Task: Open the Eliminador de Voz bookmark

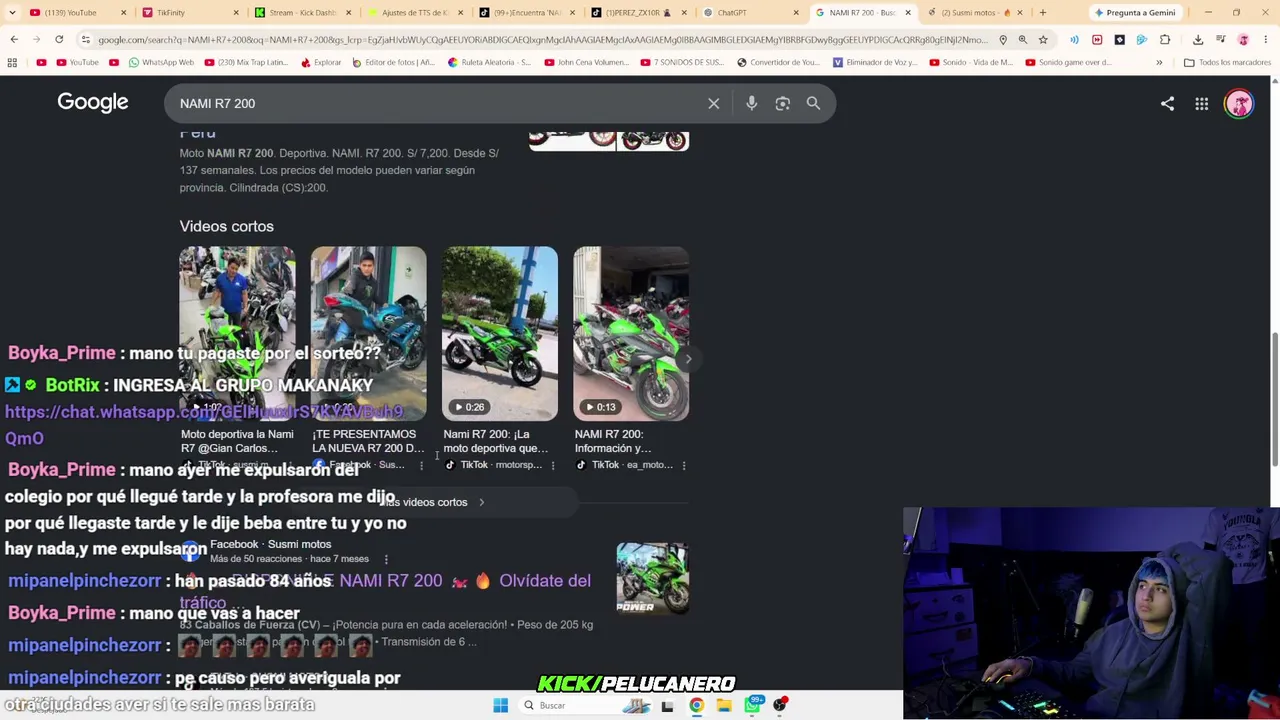Action: [x=875, y=62]
